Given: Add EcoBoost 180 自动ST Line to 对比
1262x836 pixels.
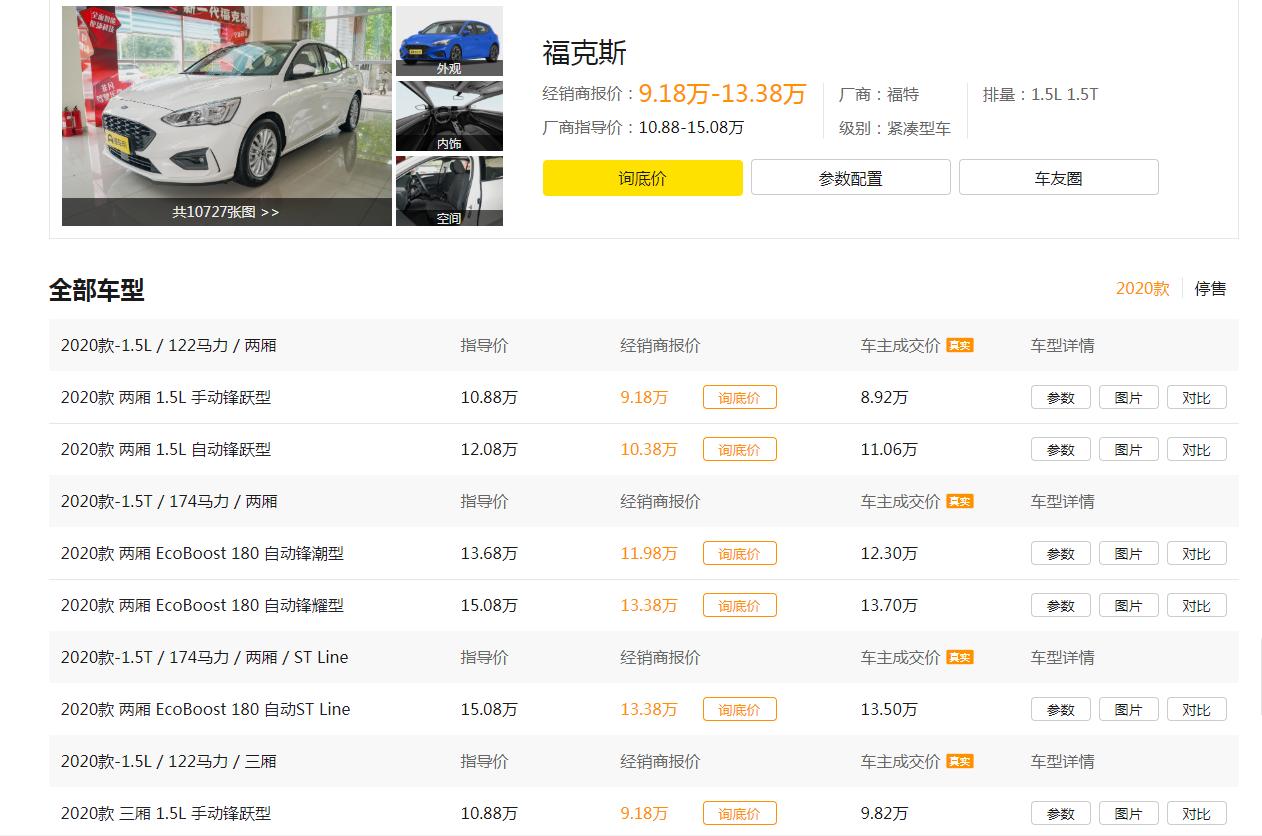Looking at the screenshot, I should (x=1197, y=709).
